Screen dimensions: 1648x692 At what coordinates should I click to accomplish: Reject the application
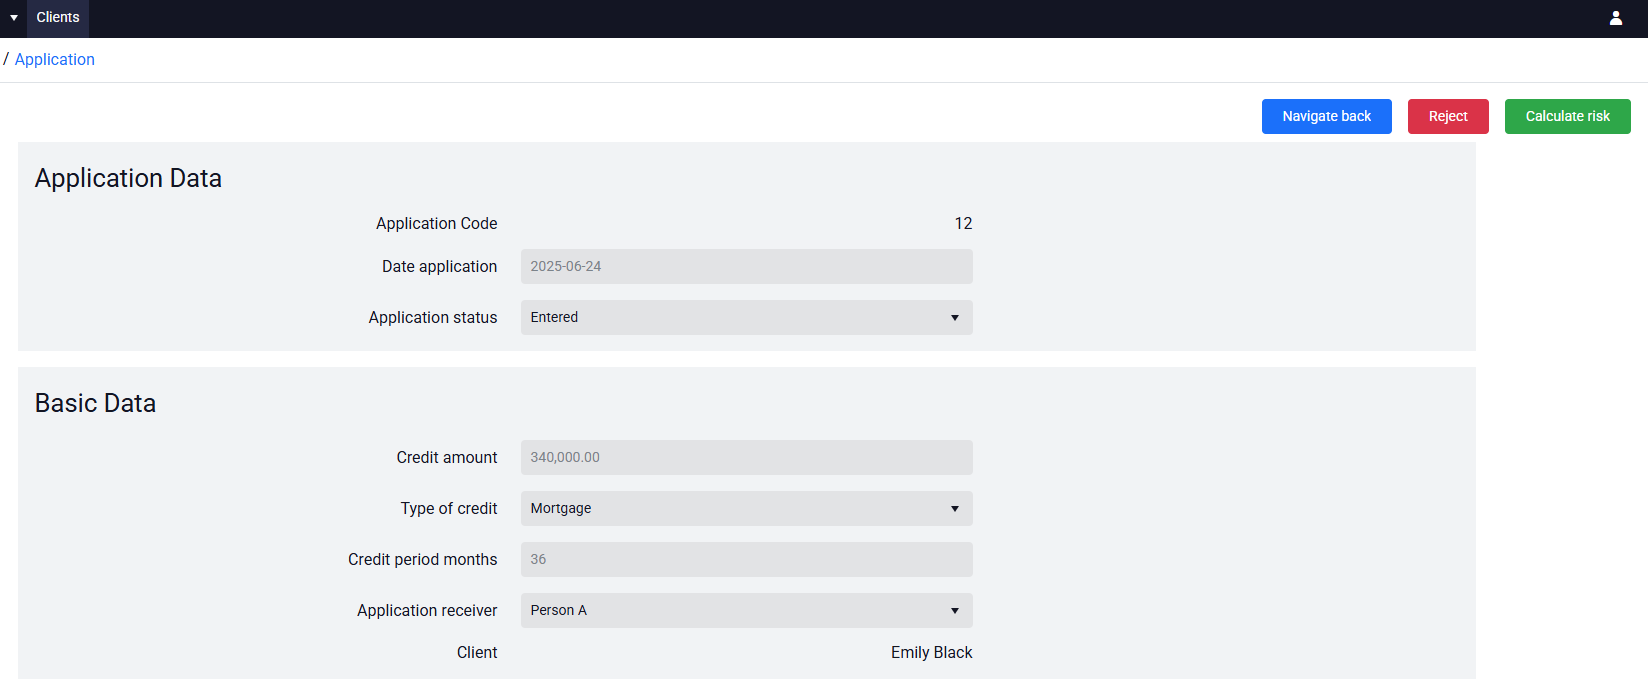[x=1448, y=116]
